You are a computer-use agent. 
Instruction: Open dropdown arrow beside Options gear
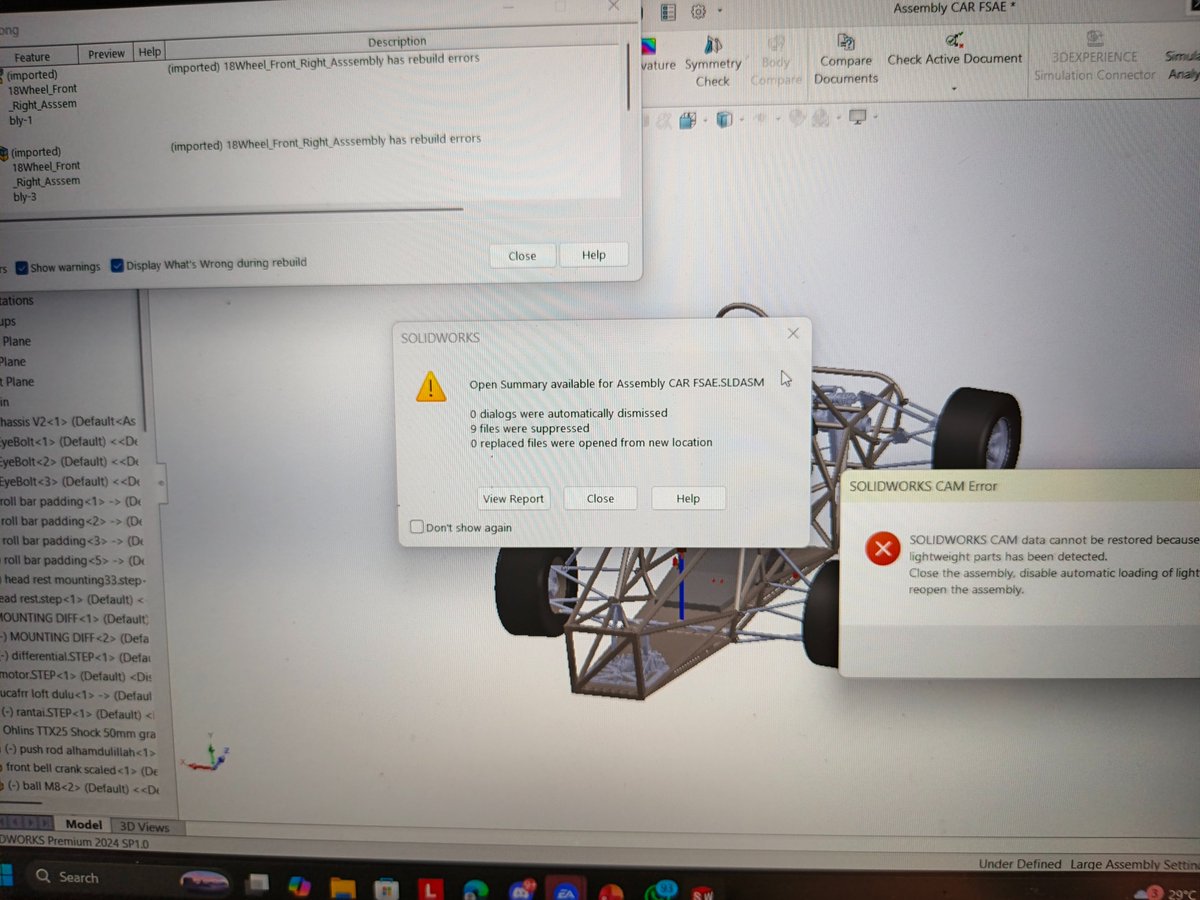pyautogui.click(x=719, y=12)
